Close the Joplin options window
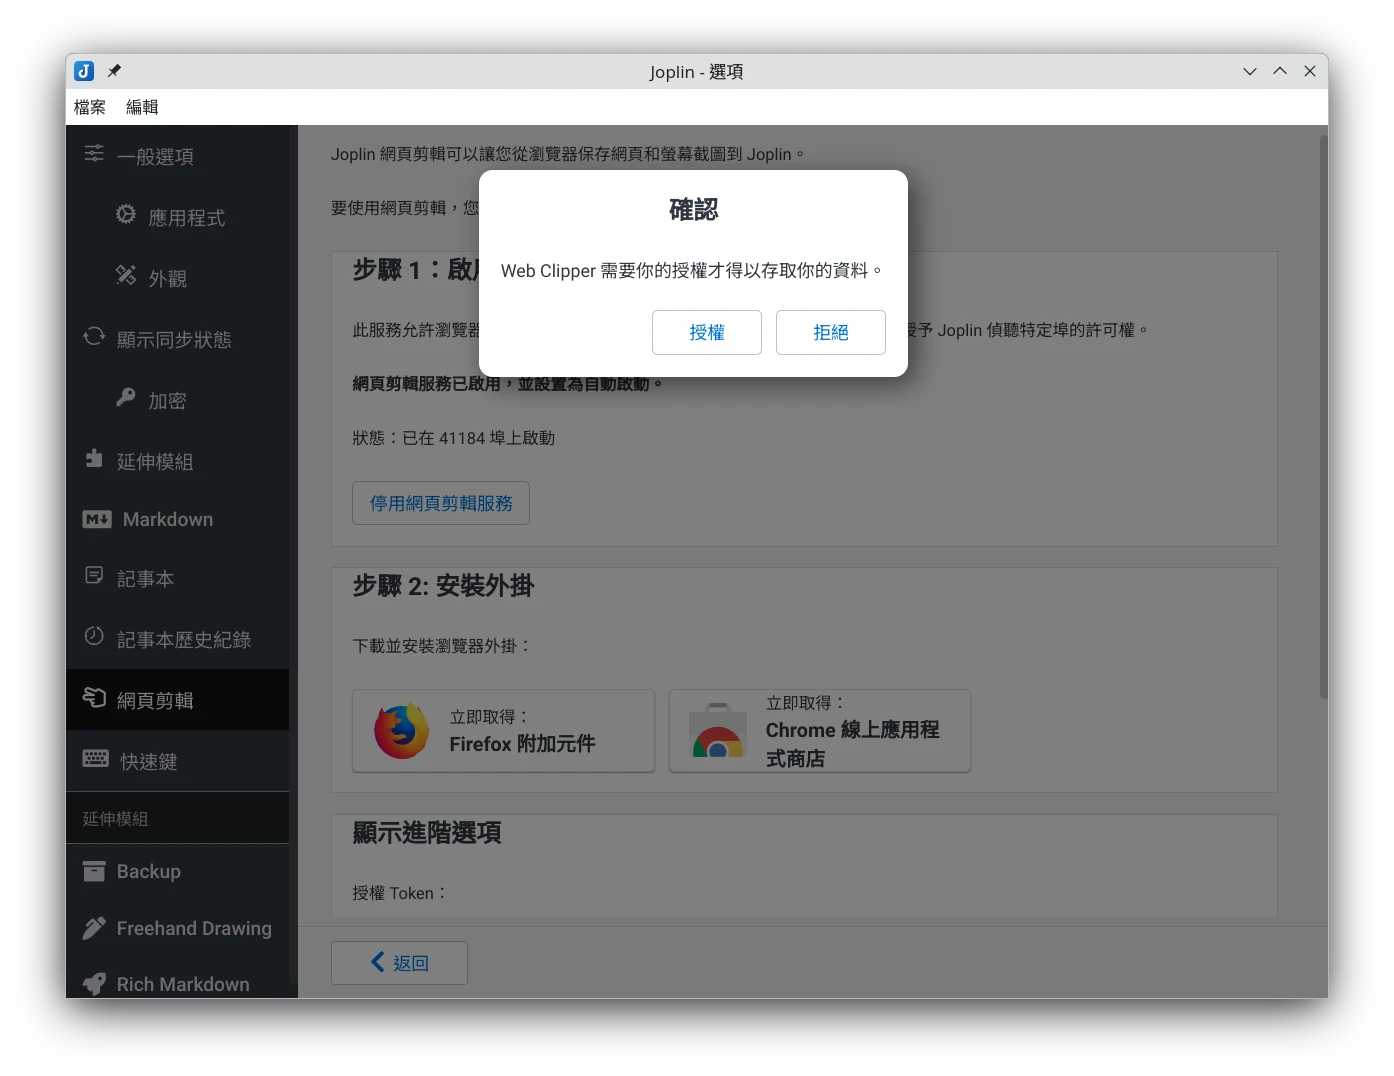 tap(1310, 71)
